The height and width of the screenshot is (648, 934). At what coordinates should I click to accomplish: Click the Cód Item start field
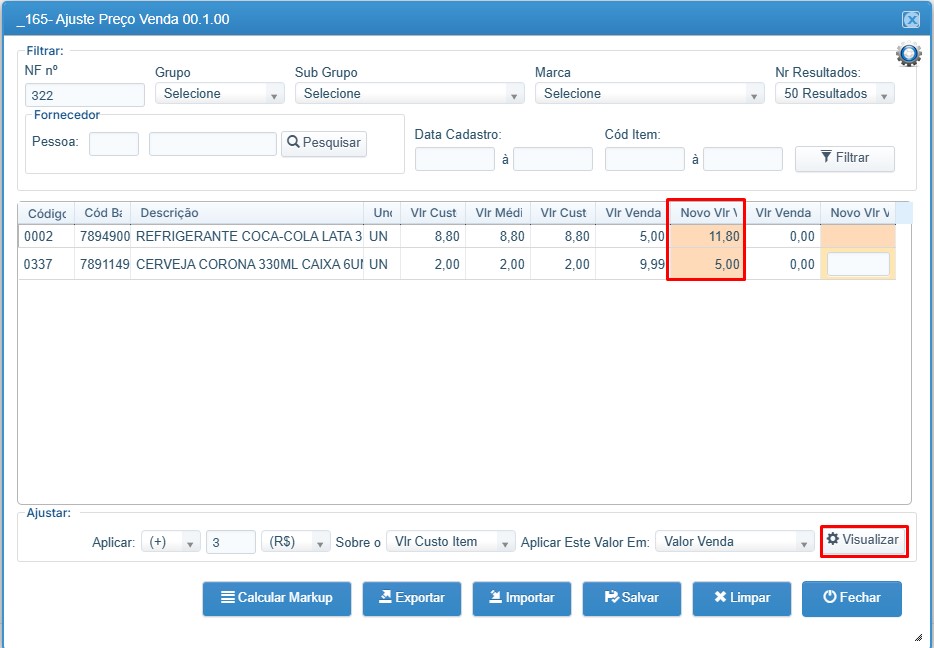point(645,159)
